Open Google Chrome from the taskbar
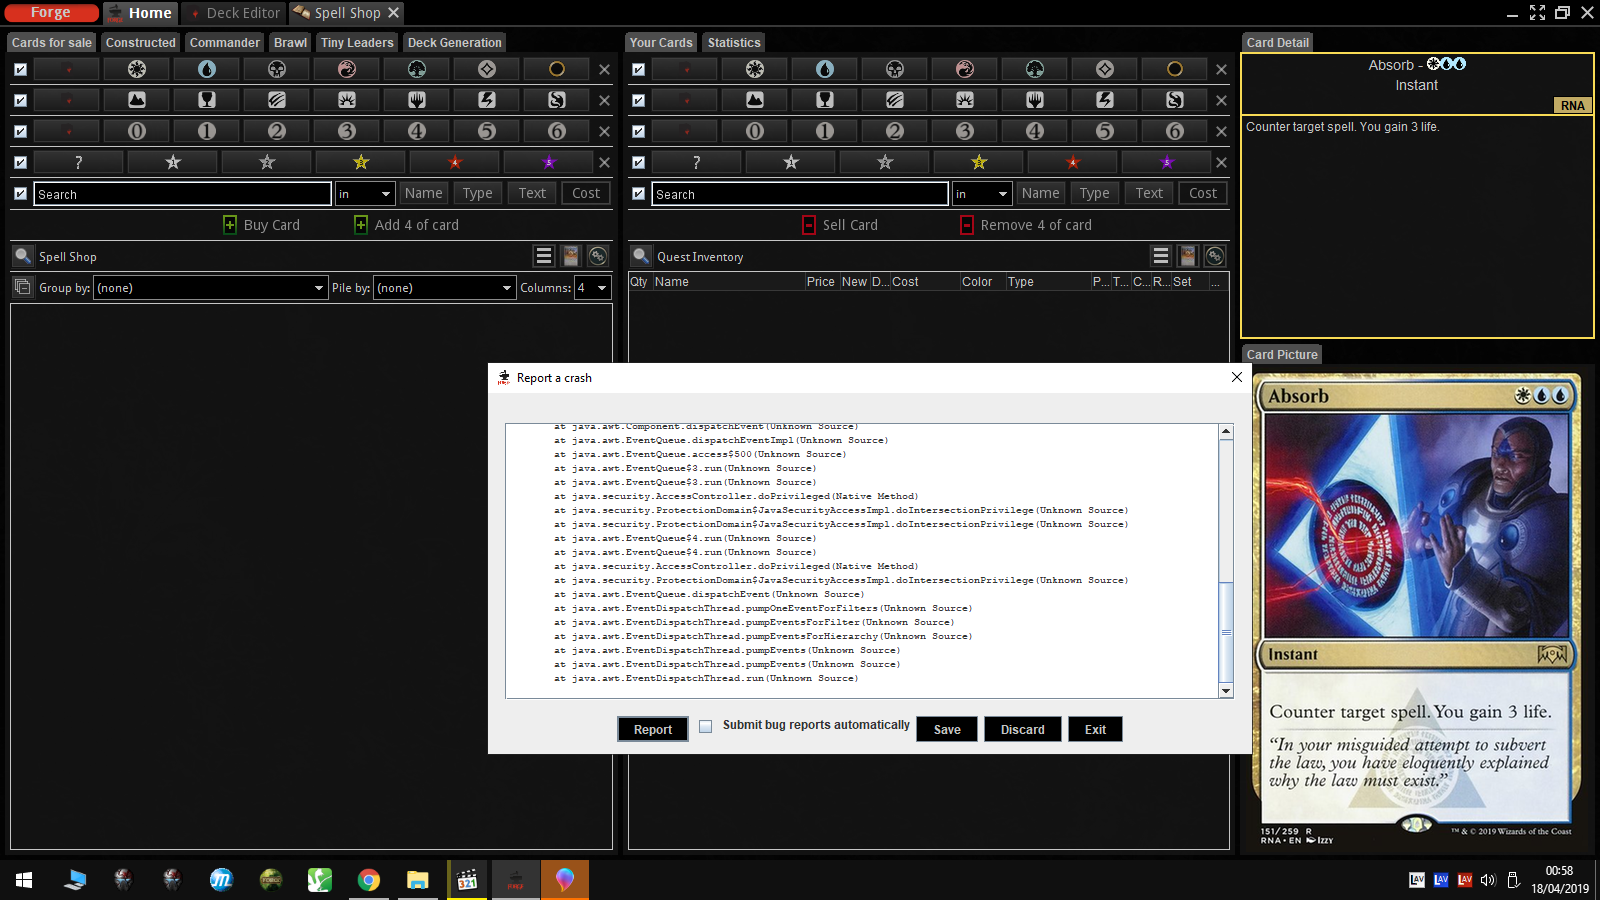The width and height of the screenshot is (1600, 900). click(369, 880)
